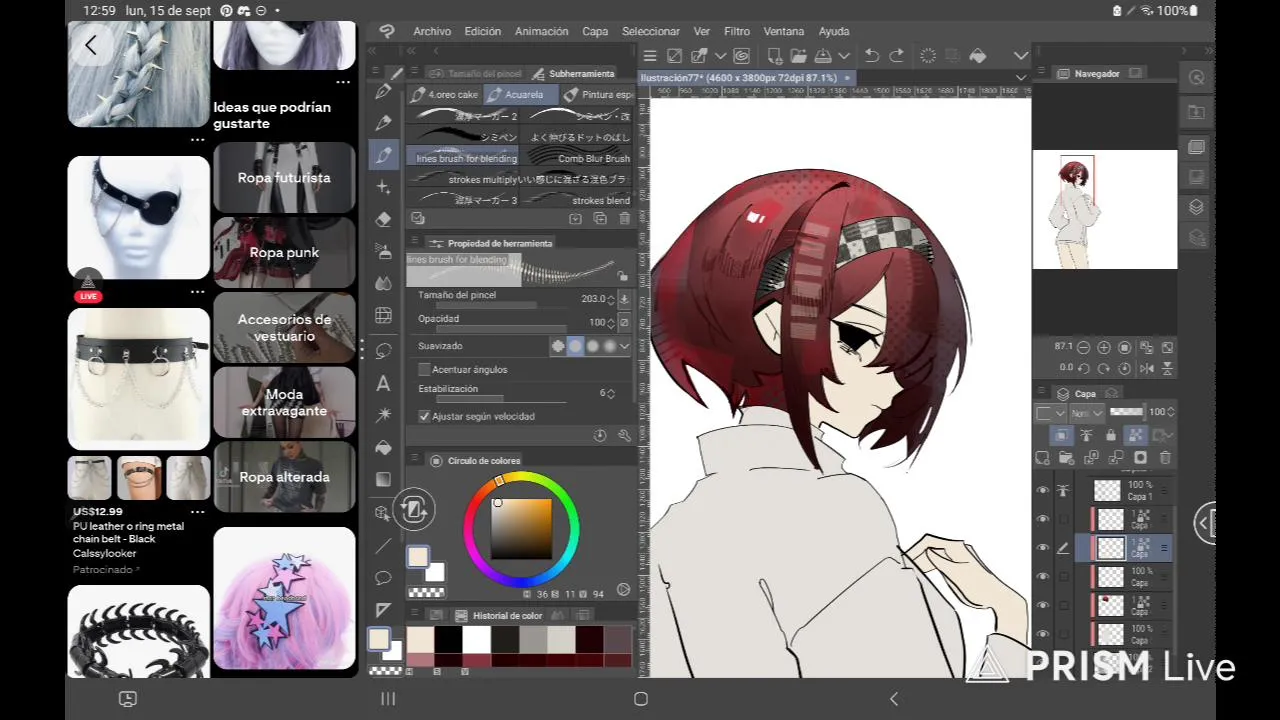Click the hue ring color wheel
The width and height of the screenshot is (1280, 720).
521,527
